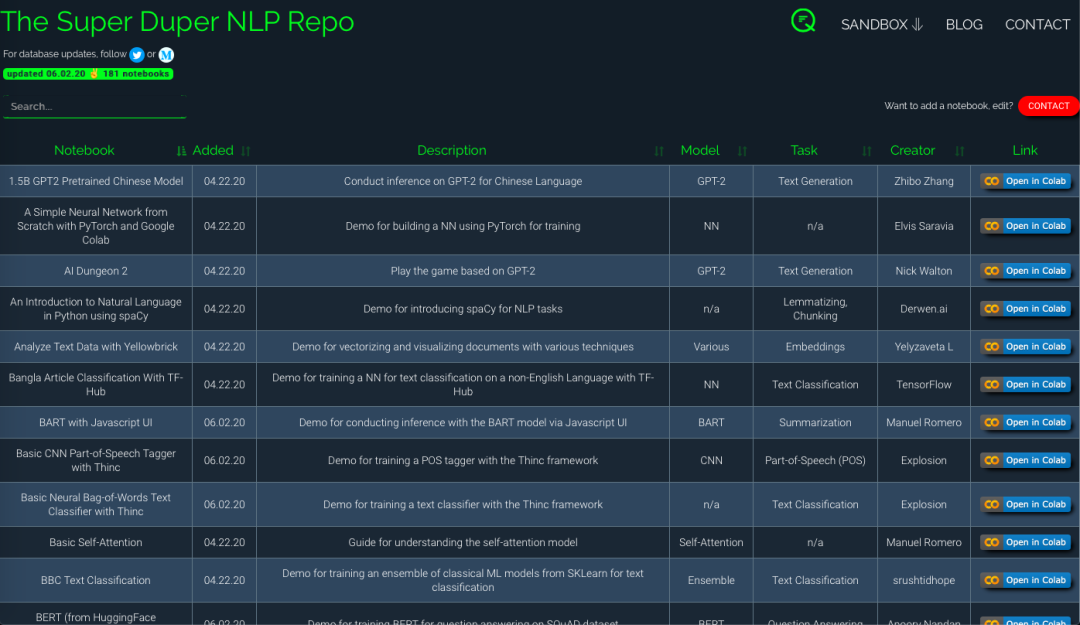Click 'Derwen.ai' creator cell

[x=924, y=309]
